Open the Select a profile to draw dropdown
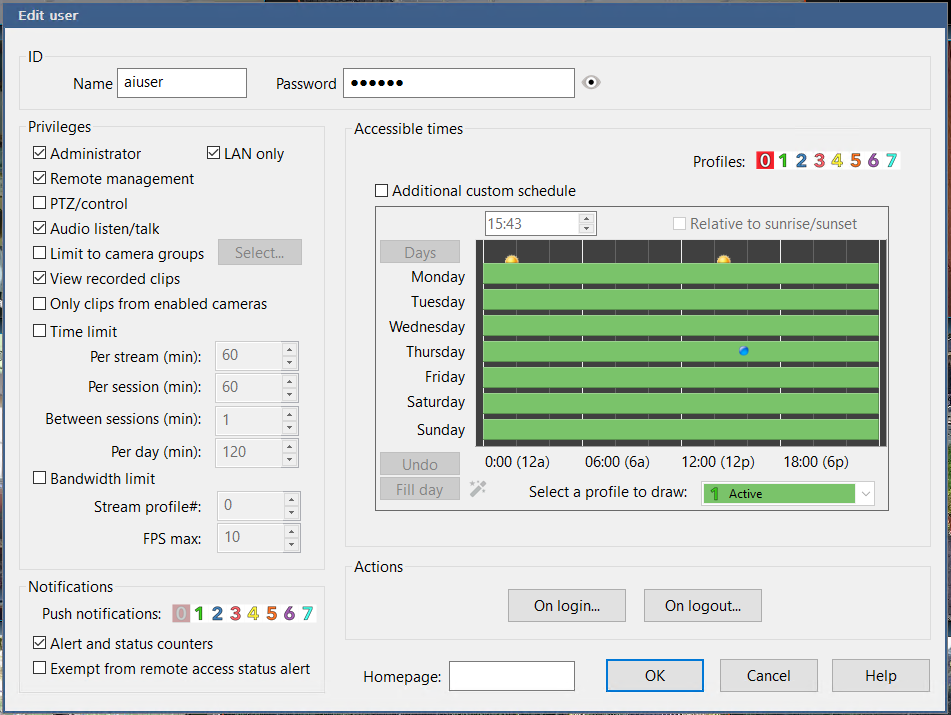 [865, 493]
